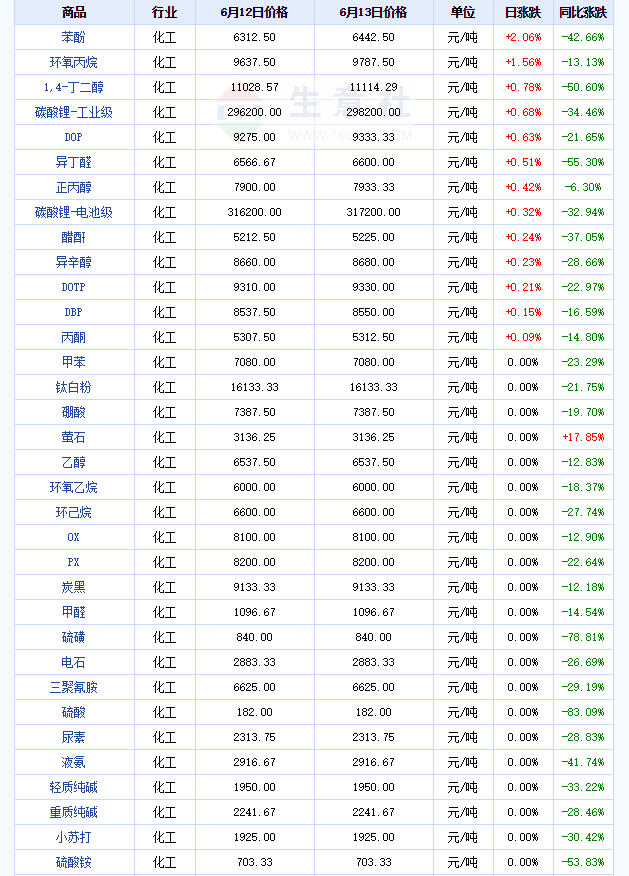Open the 液氨 commodity link
Screen dimensions: 629x876
73,763
